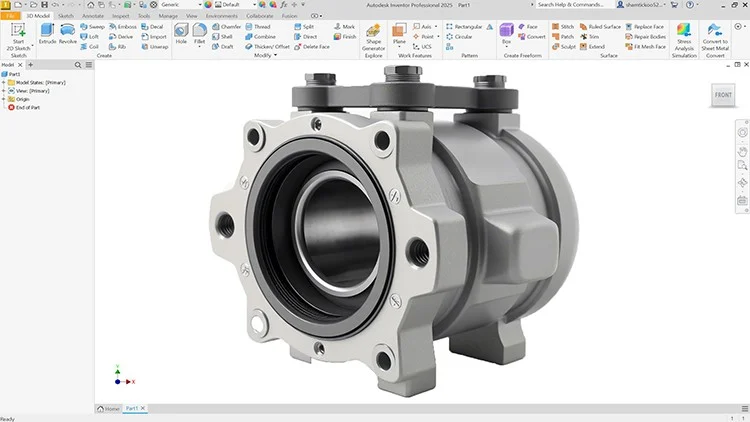Expand the Origin folder in browser
750x422 pixels.
click(x=4, y=99)
